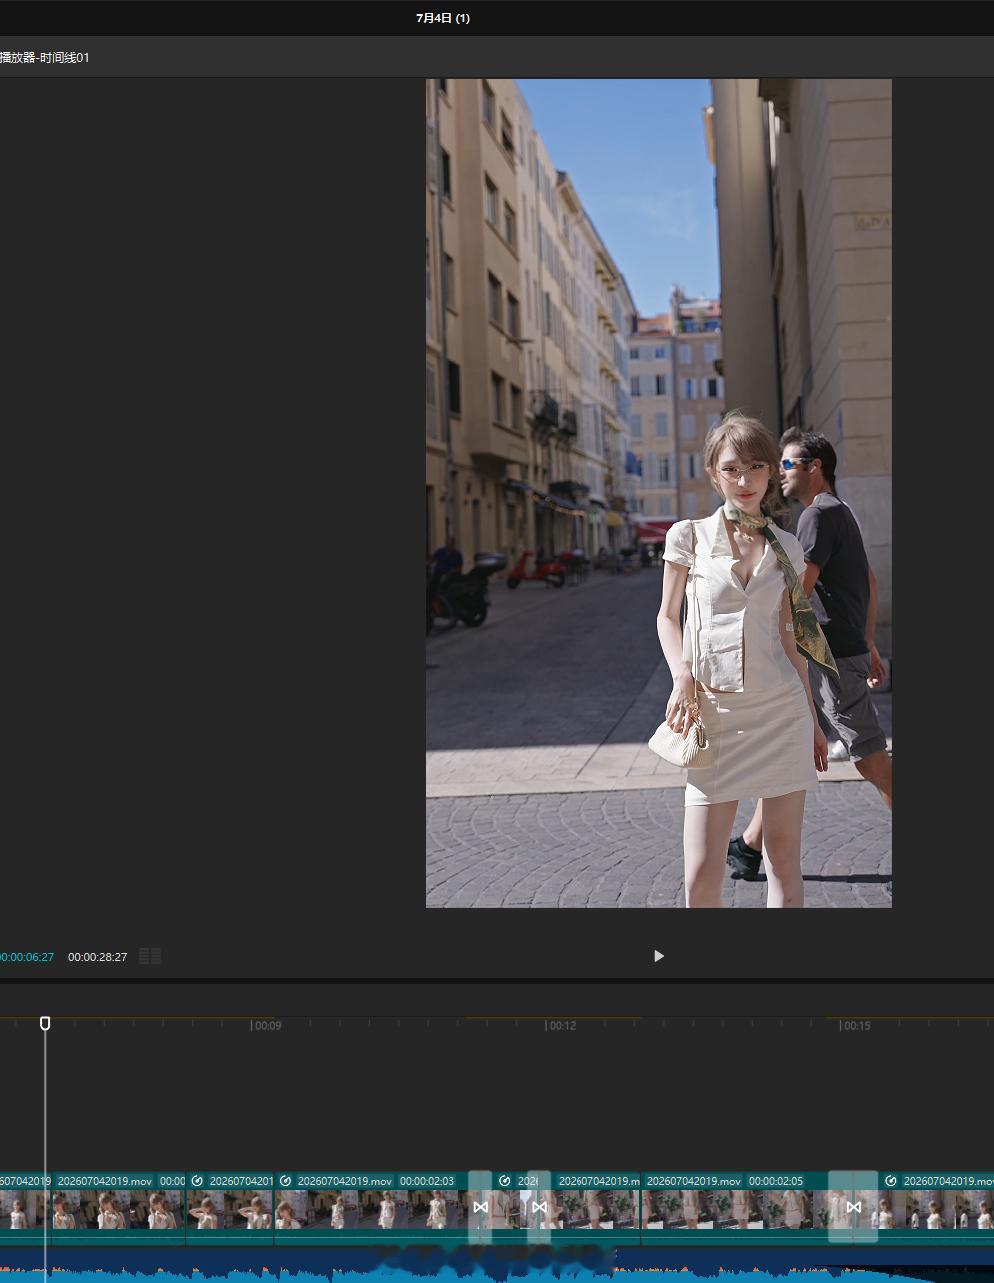Click speed icon on the 00:00:02:03 clip
994x1283 pixels.
tap(285, 1181)
